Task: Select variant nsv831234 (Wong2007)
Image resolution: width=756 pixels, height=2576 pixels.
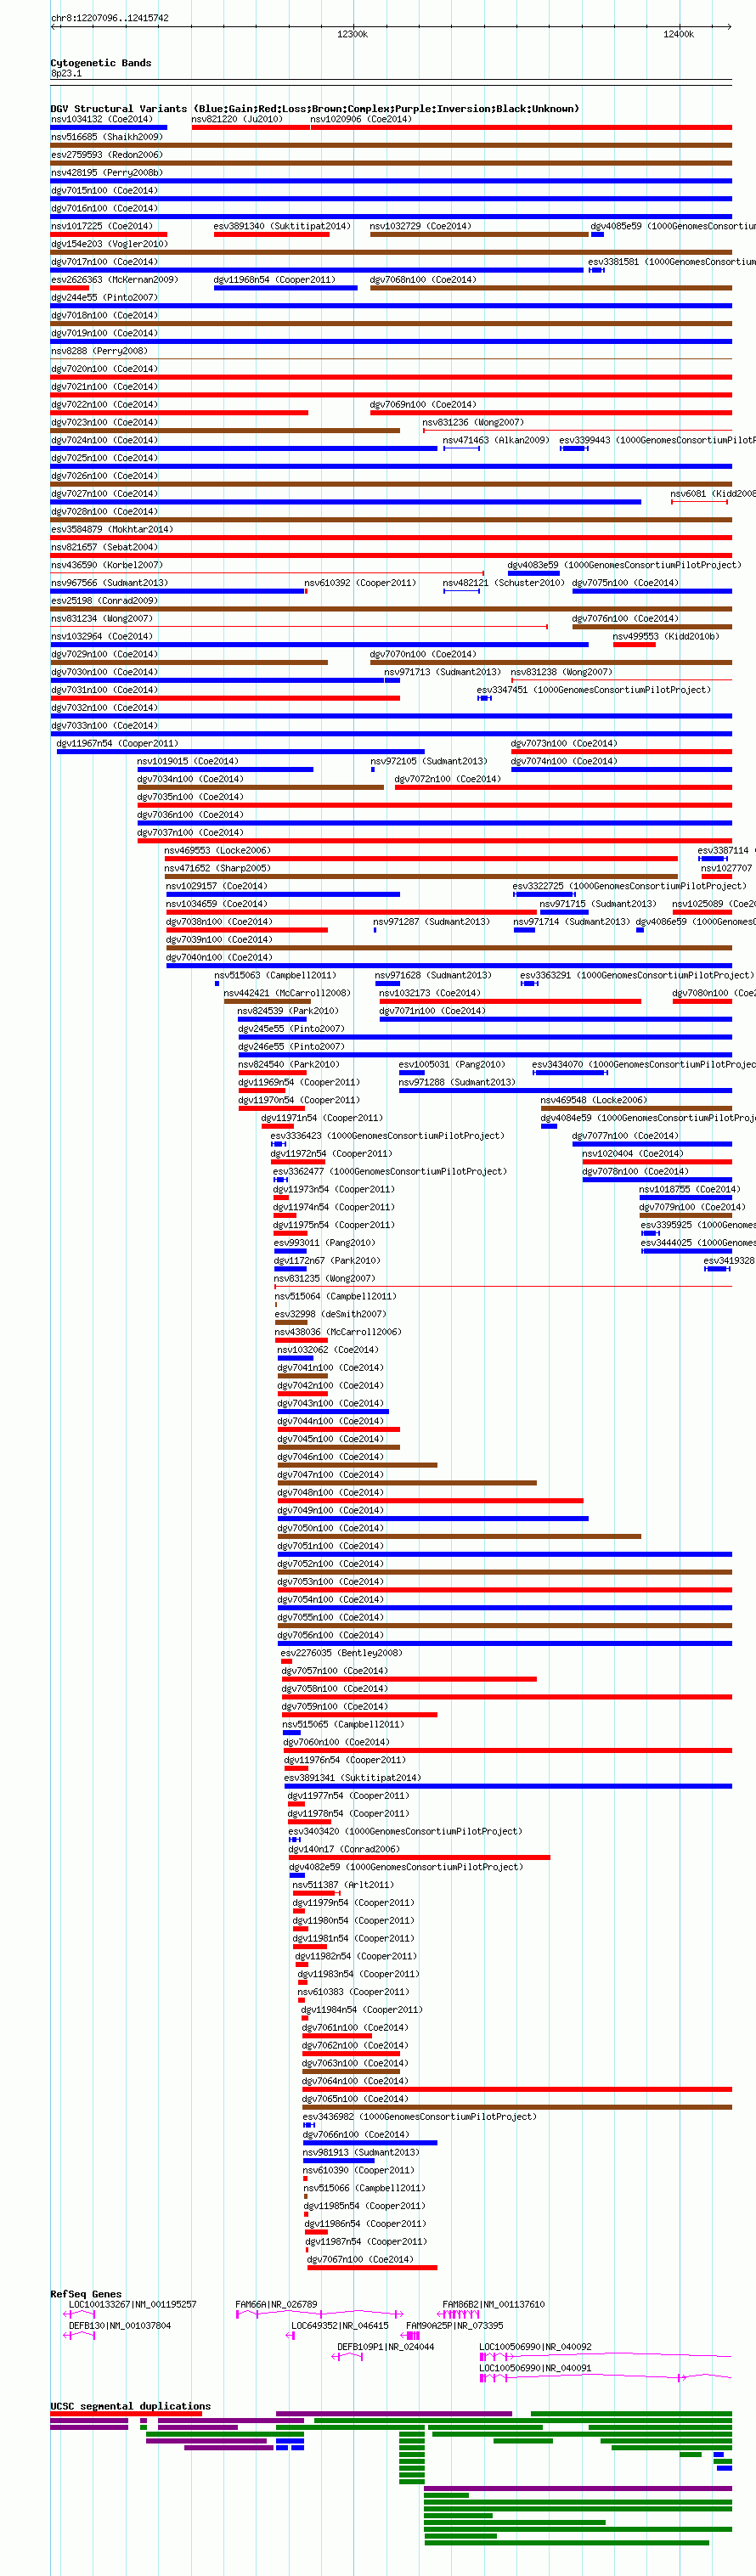Action: [x=102, y=619]
